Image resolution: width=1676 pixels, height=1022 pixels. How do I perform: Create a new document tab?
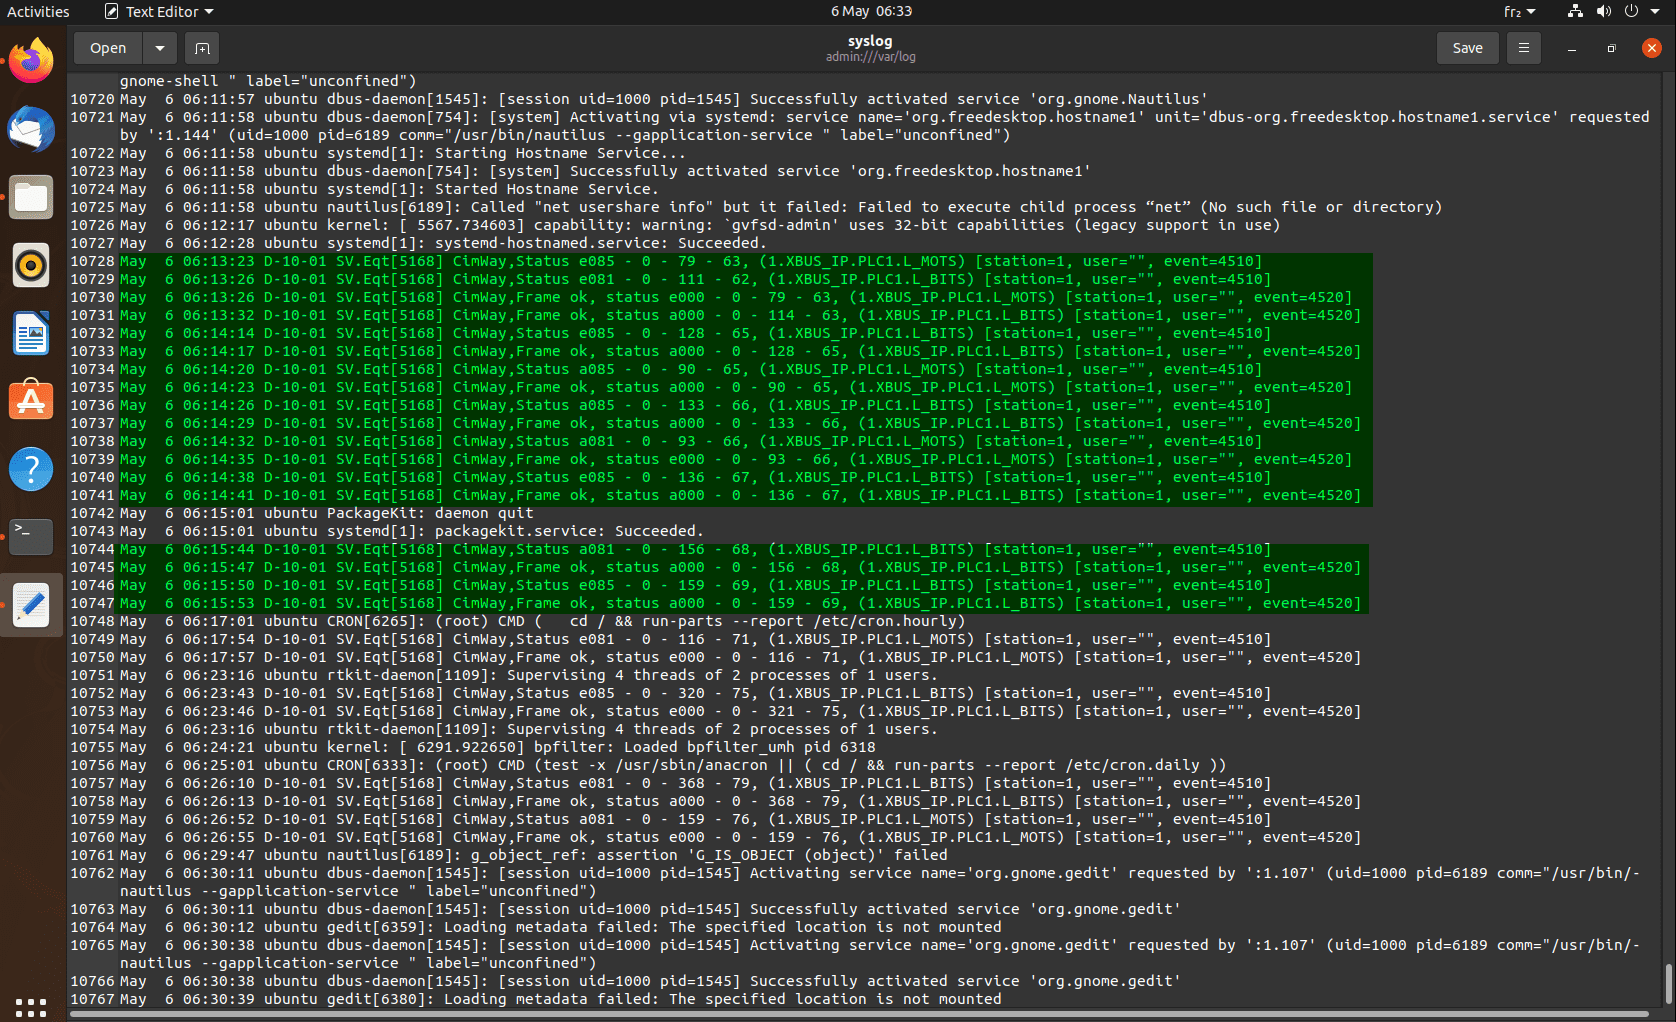tap(202, 48)
